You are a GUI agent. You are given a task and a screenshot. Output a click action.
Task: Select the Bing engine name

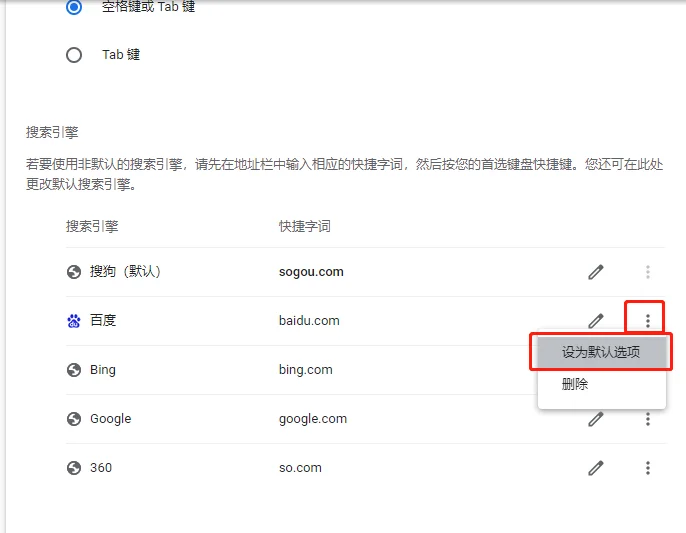tap(103, 370)
